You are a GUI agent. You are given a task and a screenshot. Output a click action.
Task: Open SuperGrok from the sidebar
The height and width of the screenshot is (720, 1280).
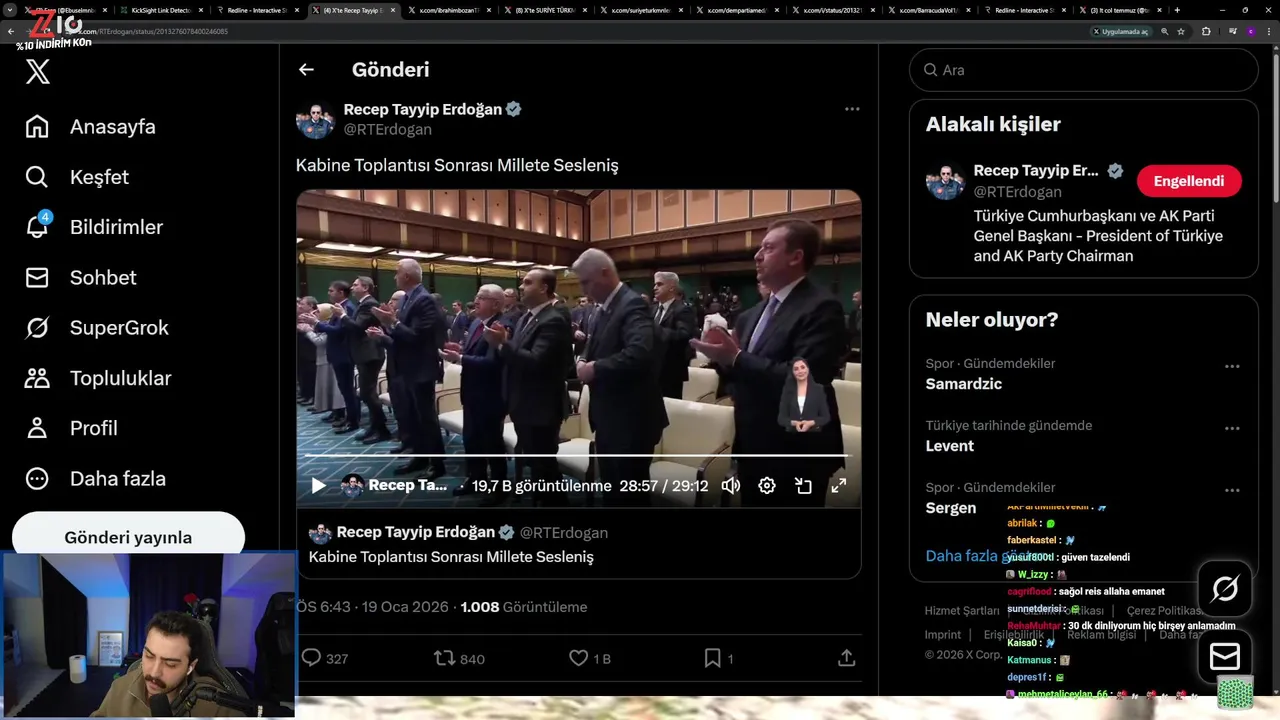pos(97,327)
